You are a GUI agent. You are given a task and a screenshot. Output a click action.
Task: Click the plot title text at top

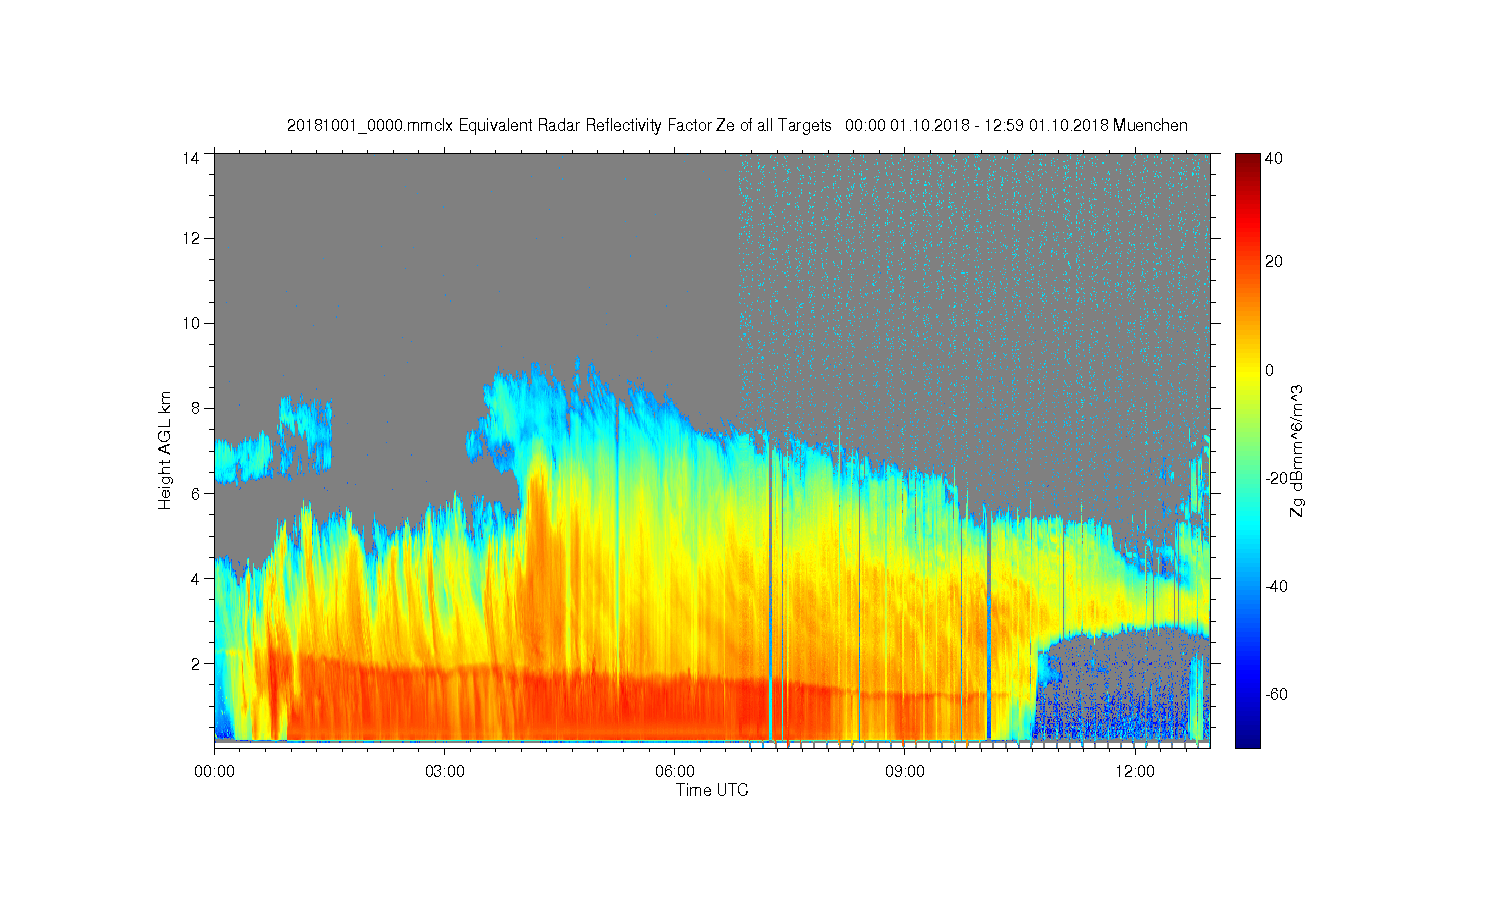[x=737, y=125]
